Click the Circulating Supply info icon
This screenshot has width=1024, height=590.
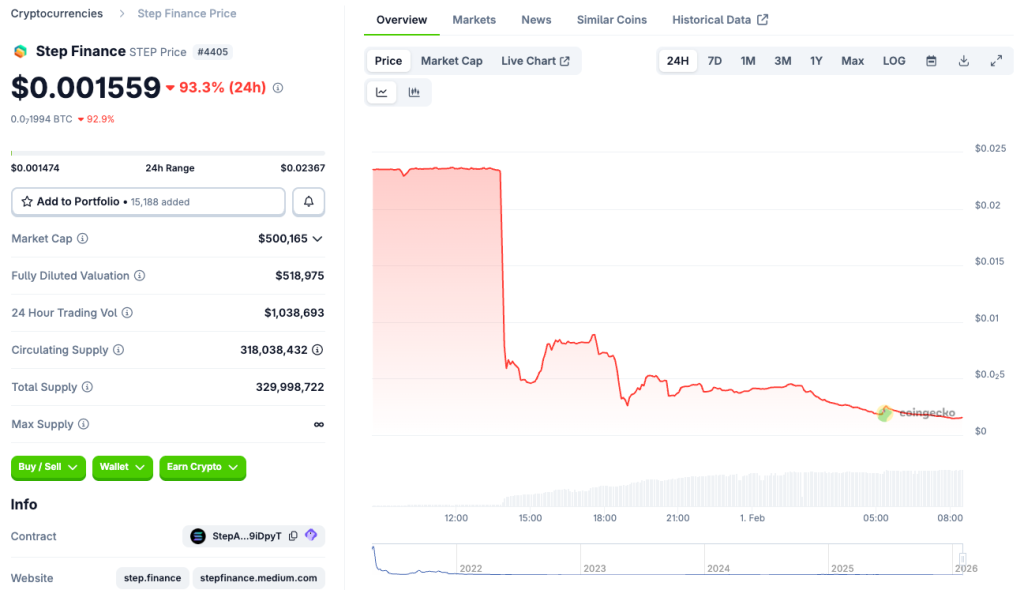pyautogui.click(x=120, y=350)
